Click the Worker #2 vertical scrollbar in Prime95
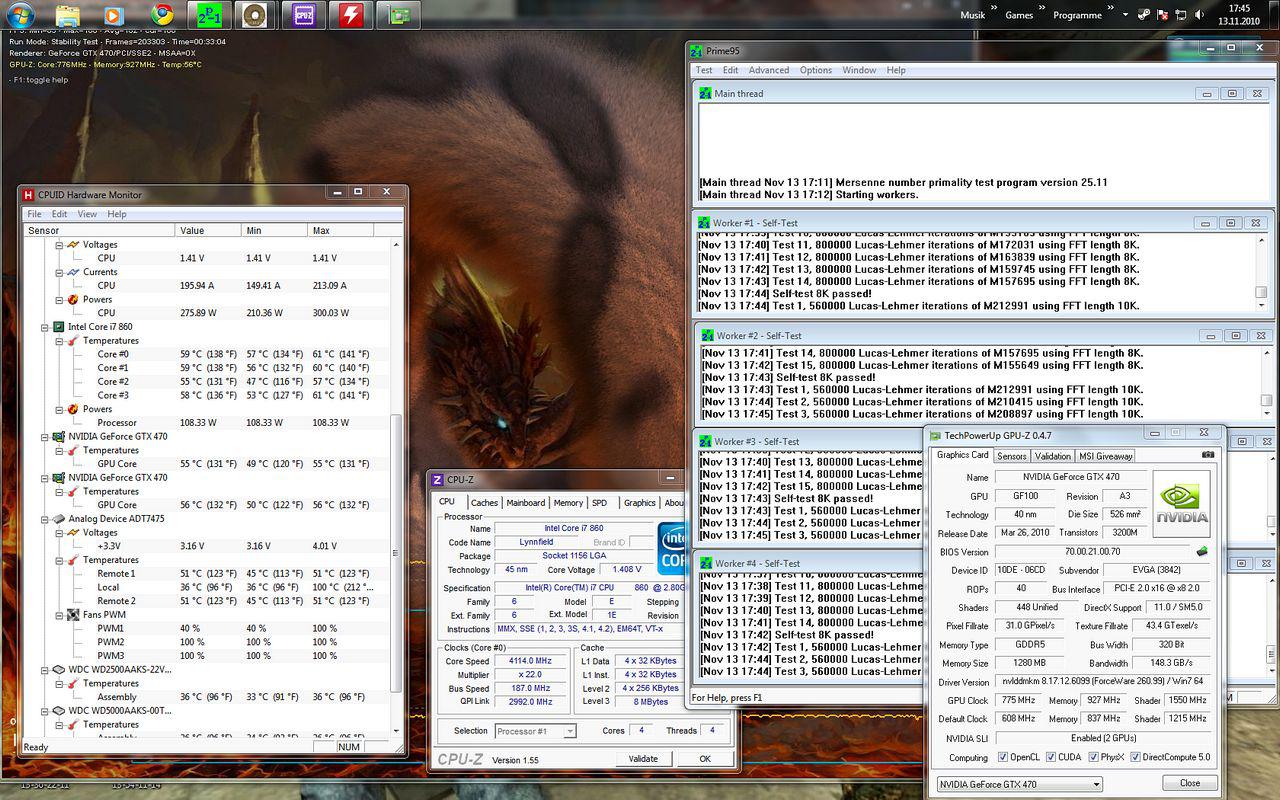Screen dimensions: 1280x800 pos(1265,383)
